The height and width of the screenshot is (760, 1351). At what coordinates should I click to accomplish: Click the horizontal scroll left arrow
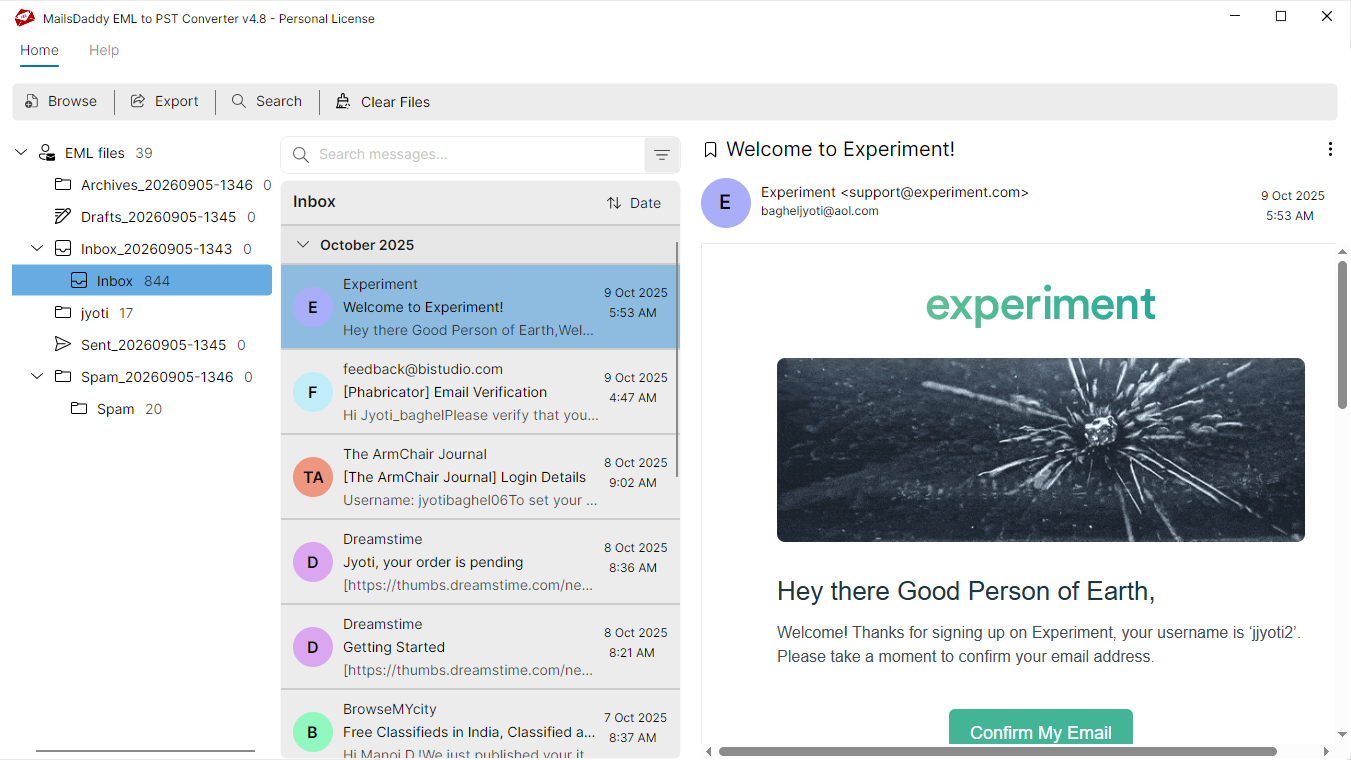710,751
